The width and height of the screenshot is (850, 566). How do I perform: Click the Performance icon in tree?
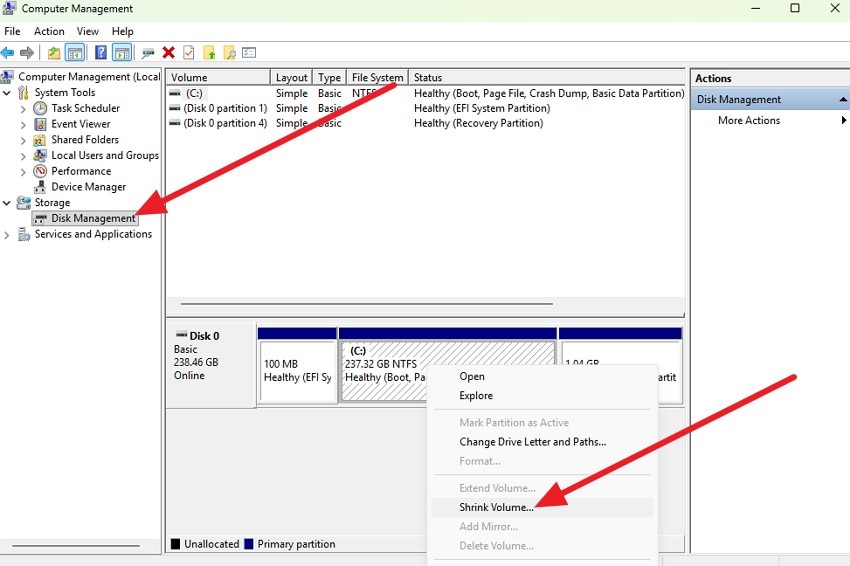click(40, 171)
